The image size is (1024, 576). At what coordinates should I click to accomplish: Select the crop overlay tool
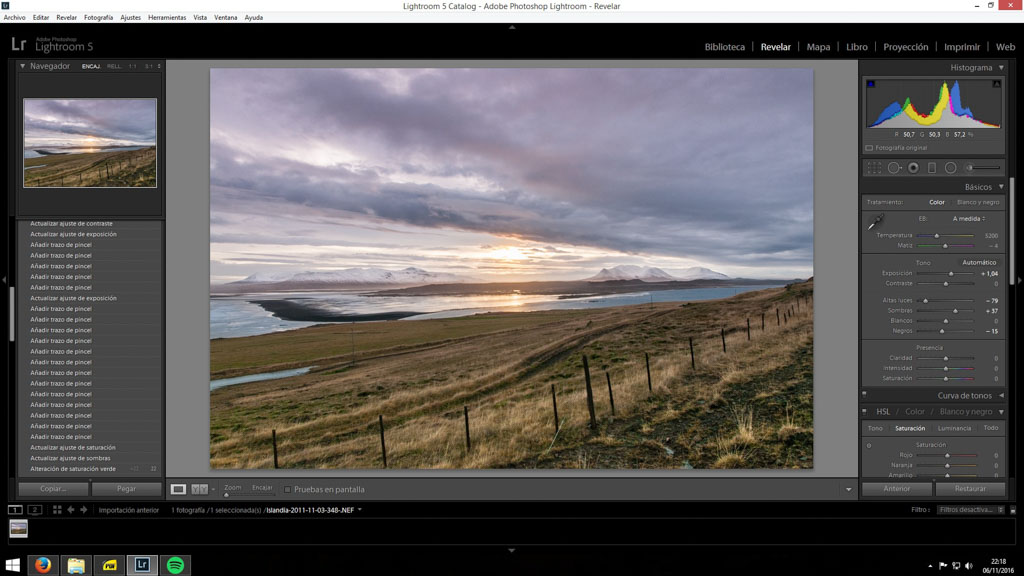coord(874,168)
